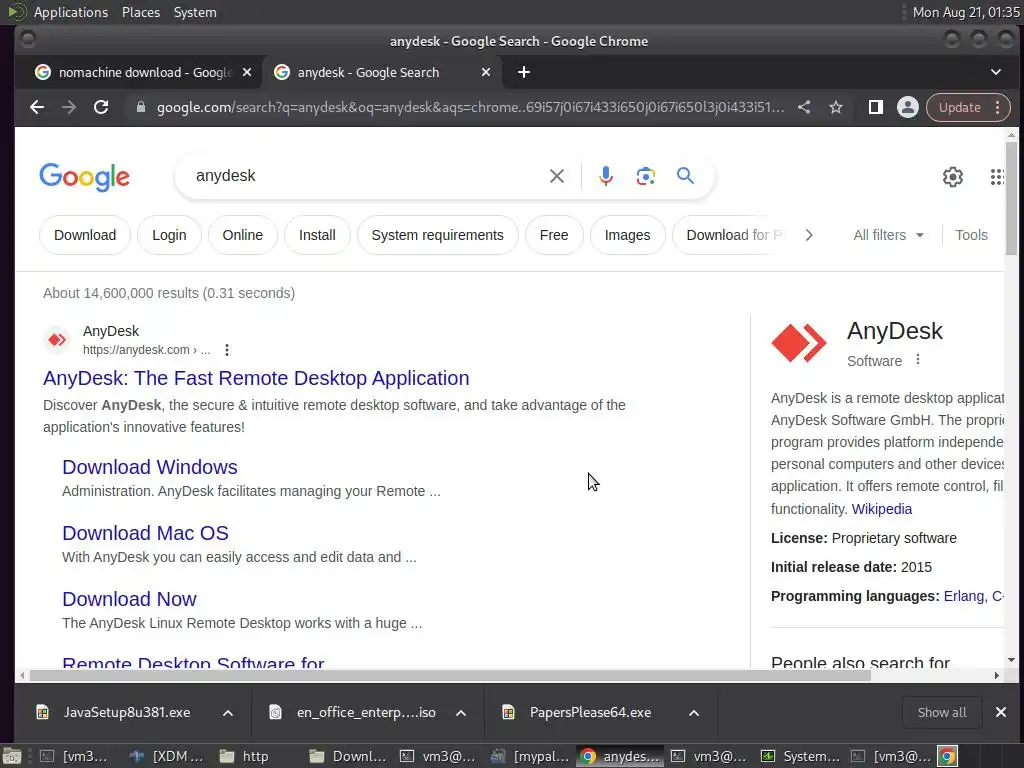Viewport: 1024px width, 768px height.
Task: Apply the Download filter chip
Action: pyautogui.click(x=85, y=235)
